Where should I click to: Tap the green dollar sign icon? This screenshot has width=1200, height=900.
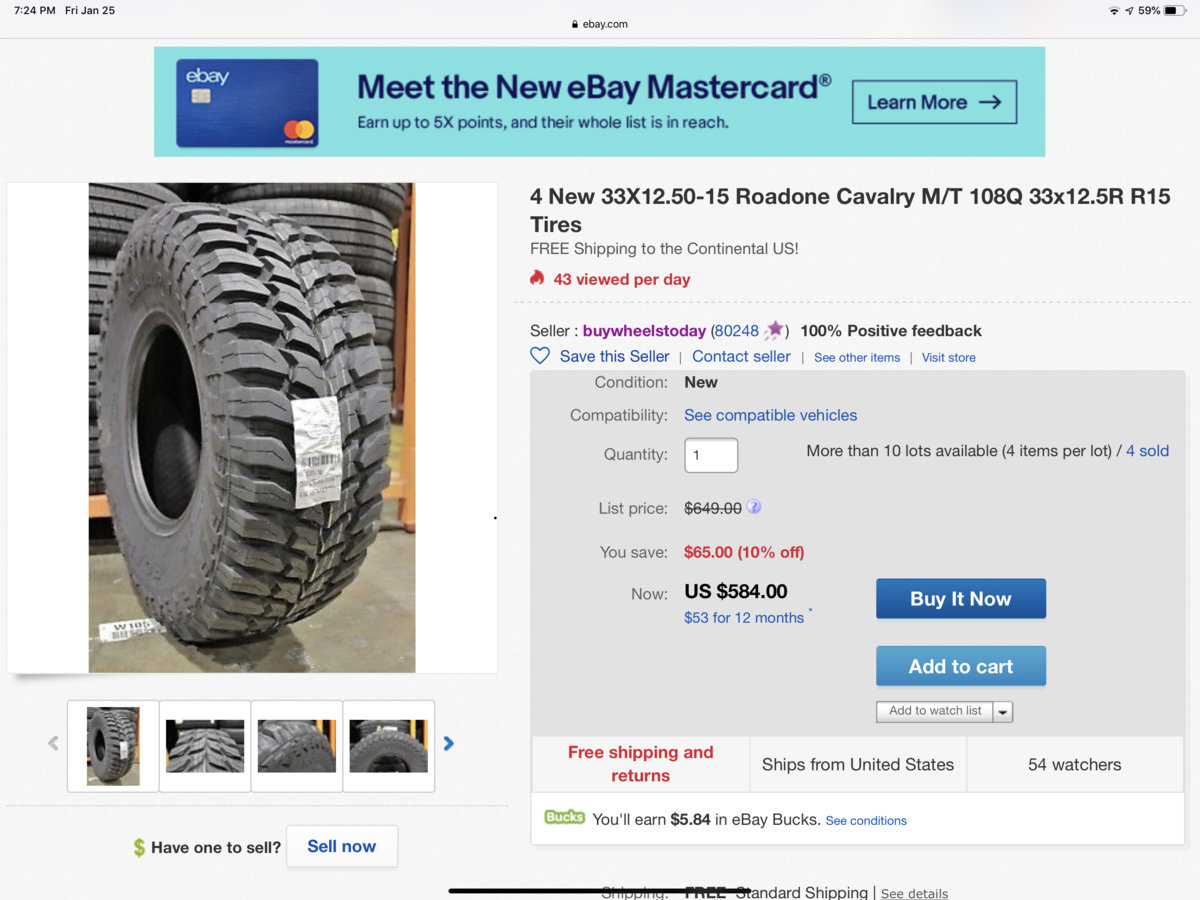click(139, 847)
